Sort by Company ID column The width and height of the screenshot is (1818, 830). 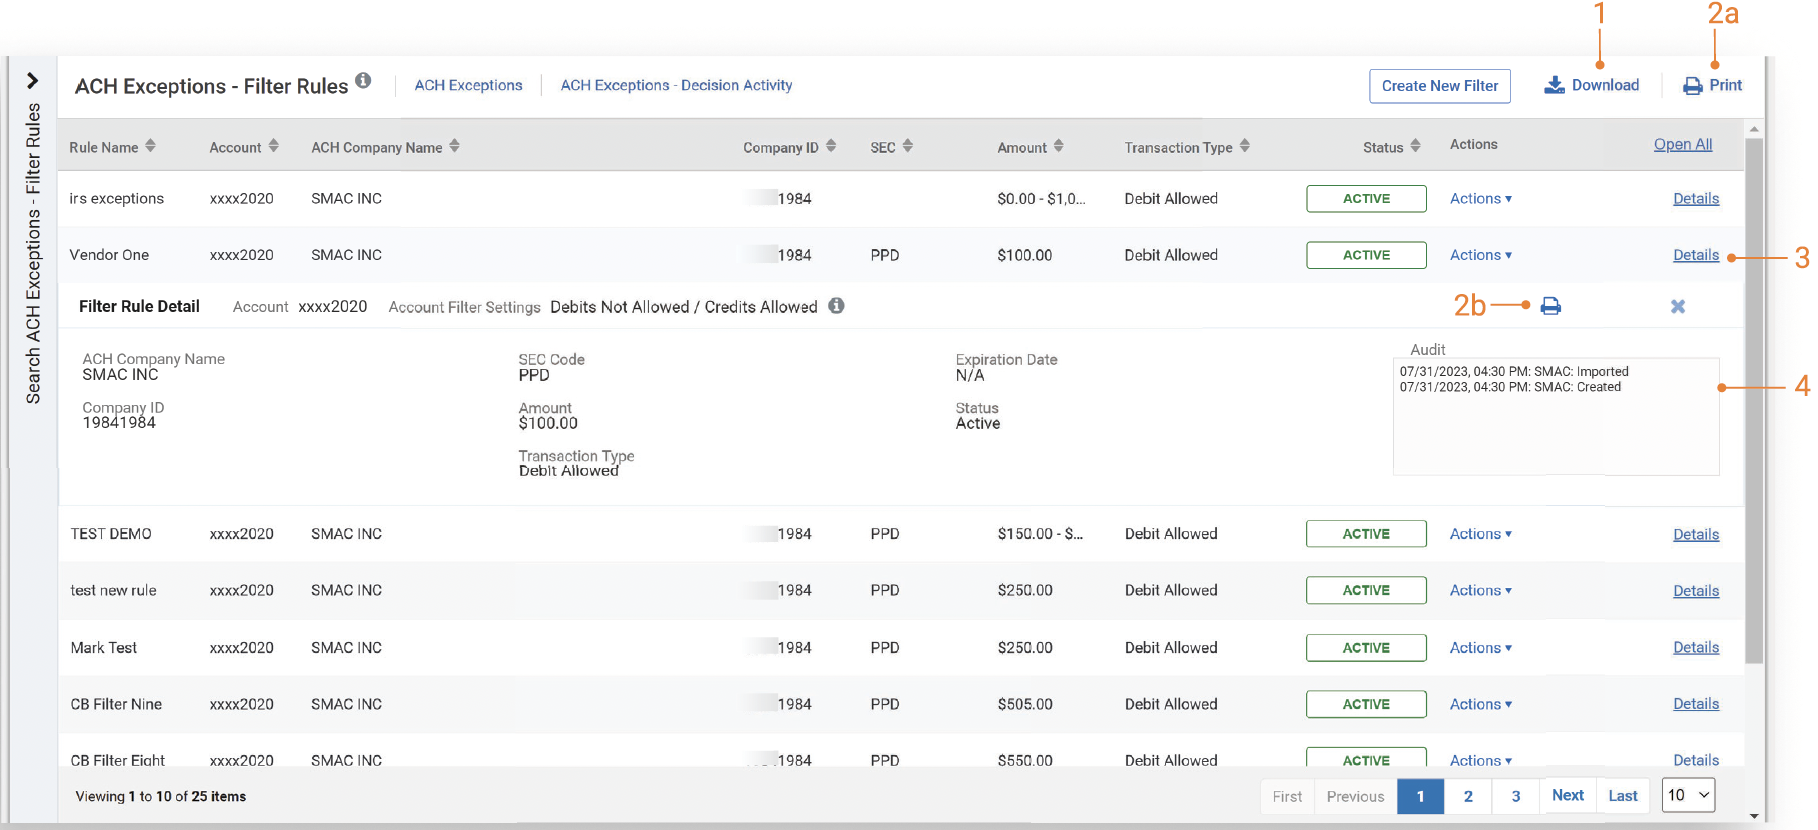point(831,146)
